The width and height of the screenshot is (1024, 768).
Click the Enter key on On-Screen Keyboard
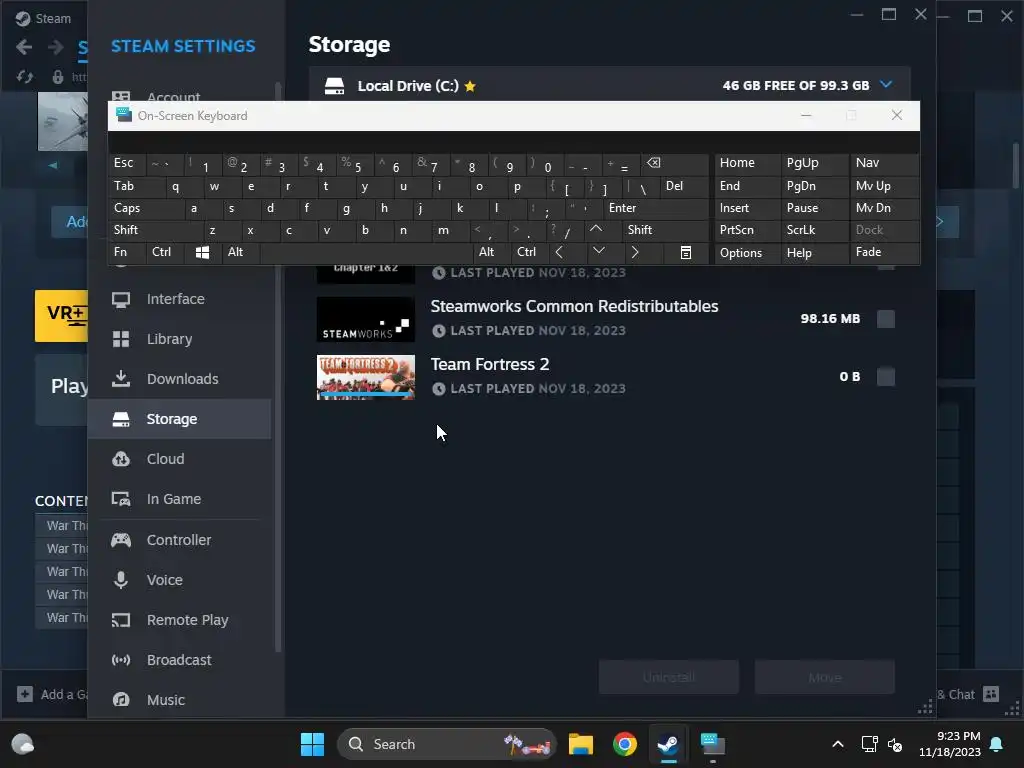(656, 208)
